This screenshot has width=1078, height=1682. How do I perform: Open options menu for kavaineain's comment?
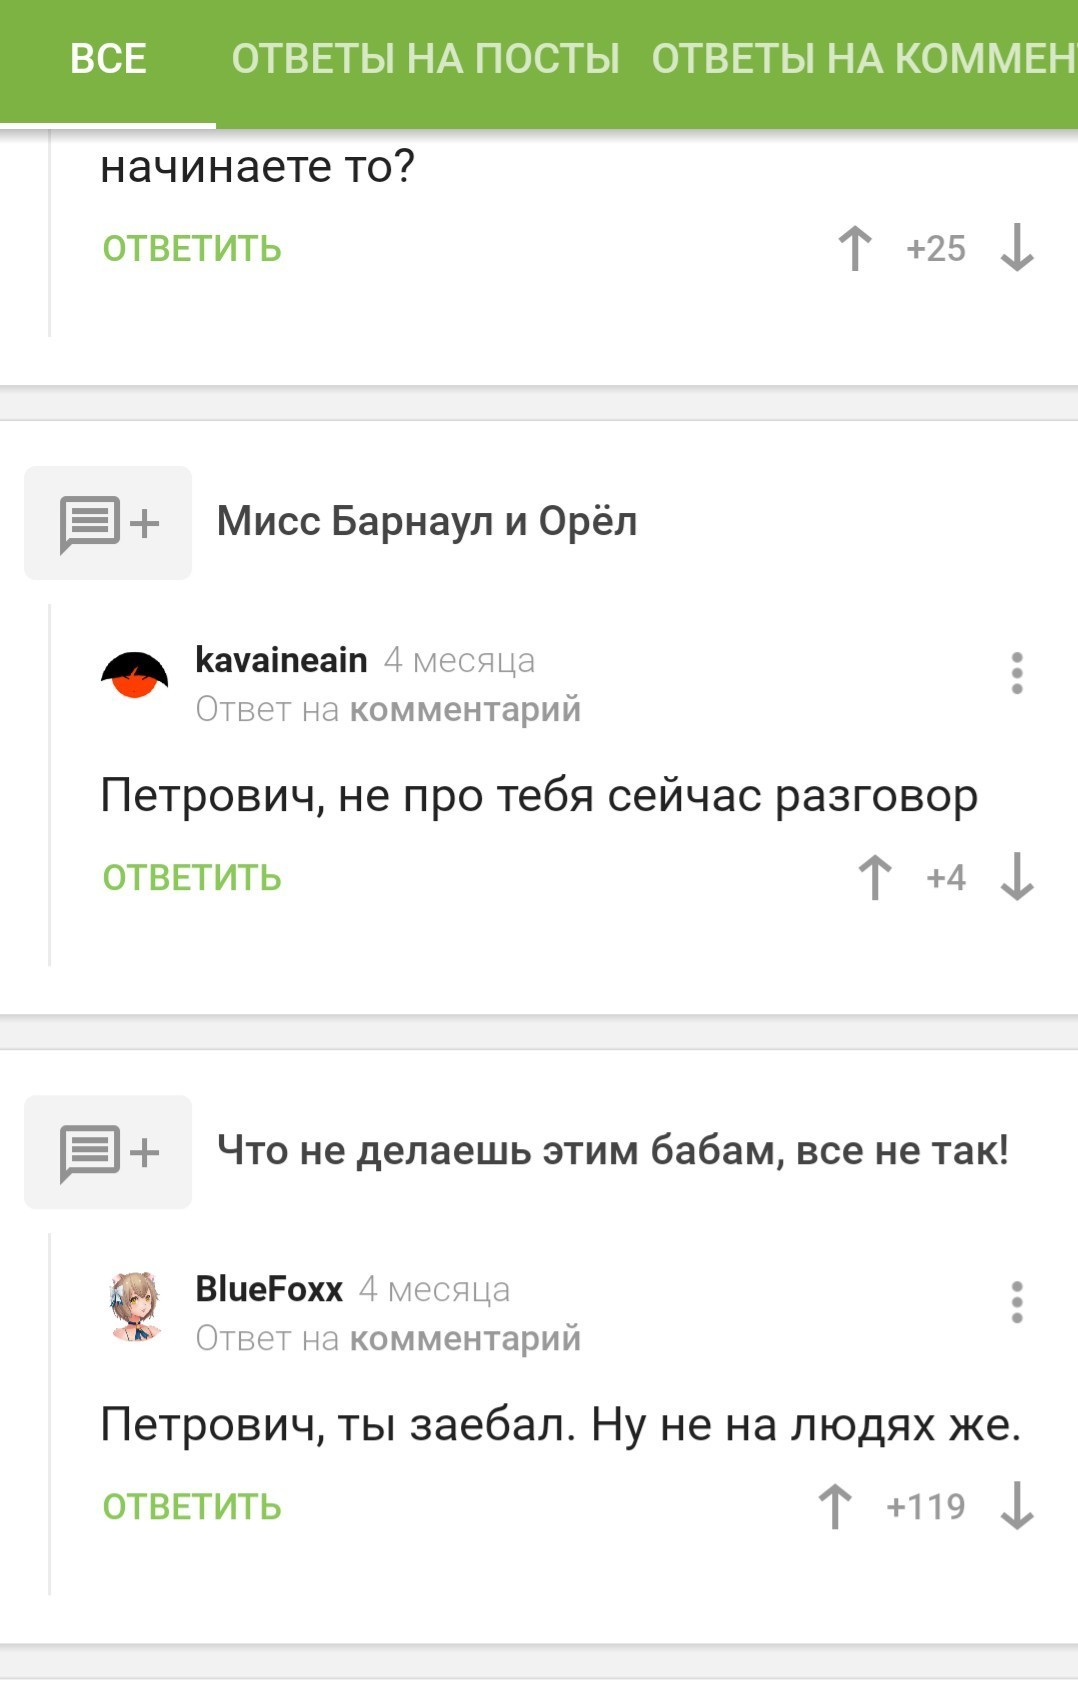click(1017, 673)
